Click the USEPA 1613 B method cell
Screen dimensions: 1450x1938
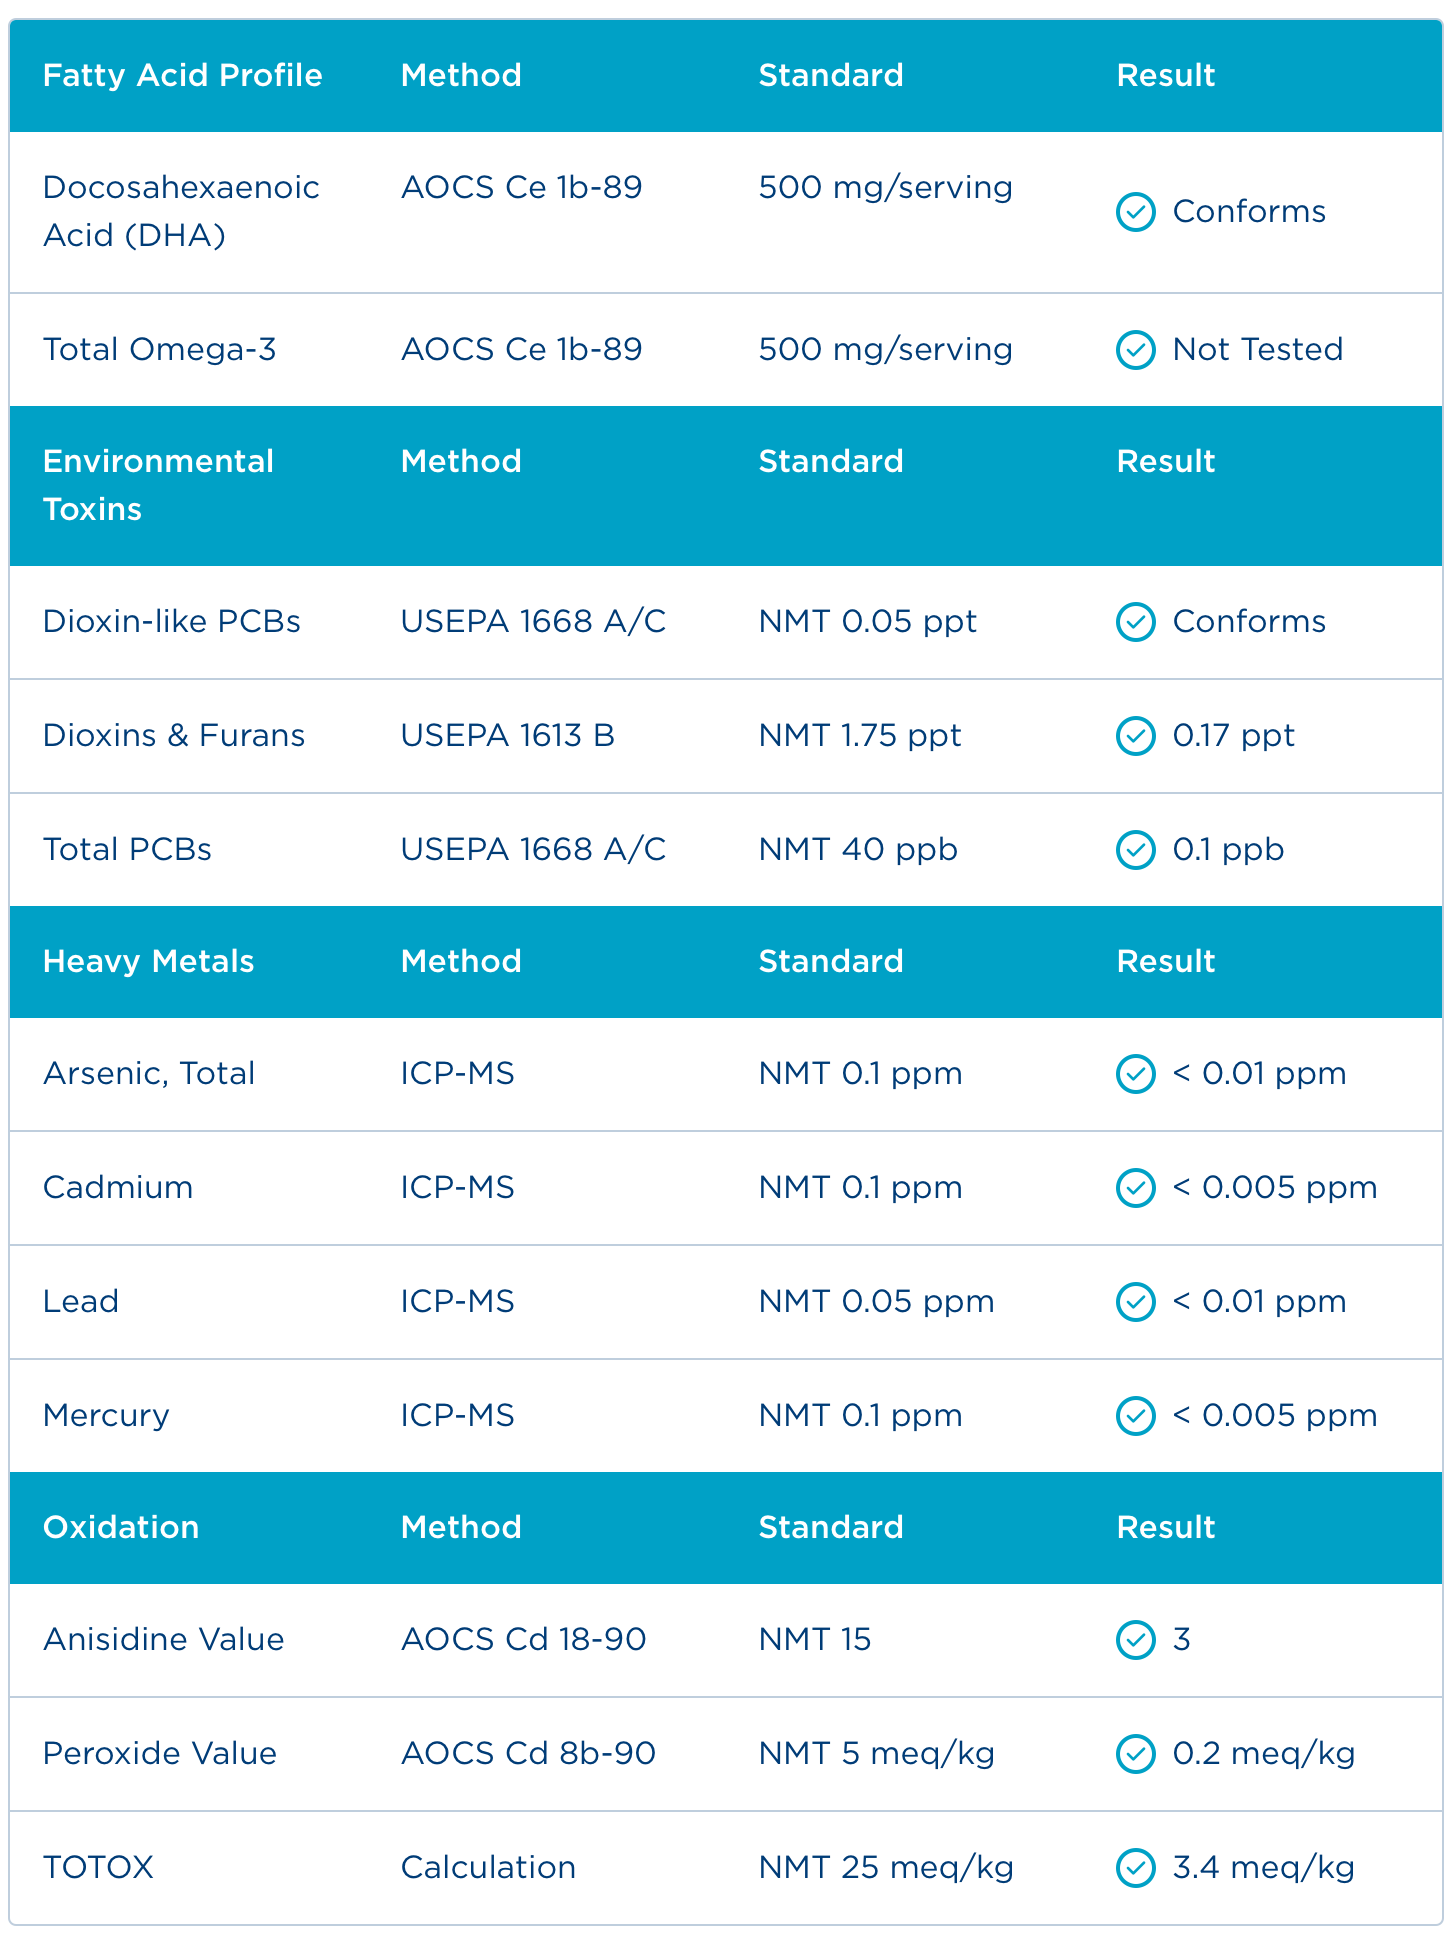click(x=507, y=736)
